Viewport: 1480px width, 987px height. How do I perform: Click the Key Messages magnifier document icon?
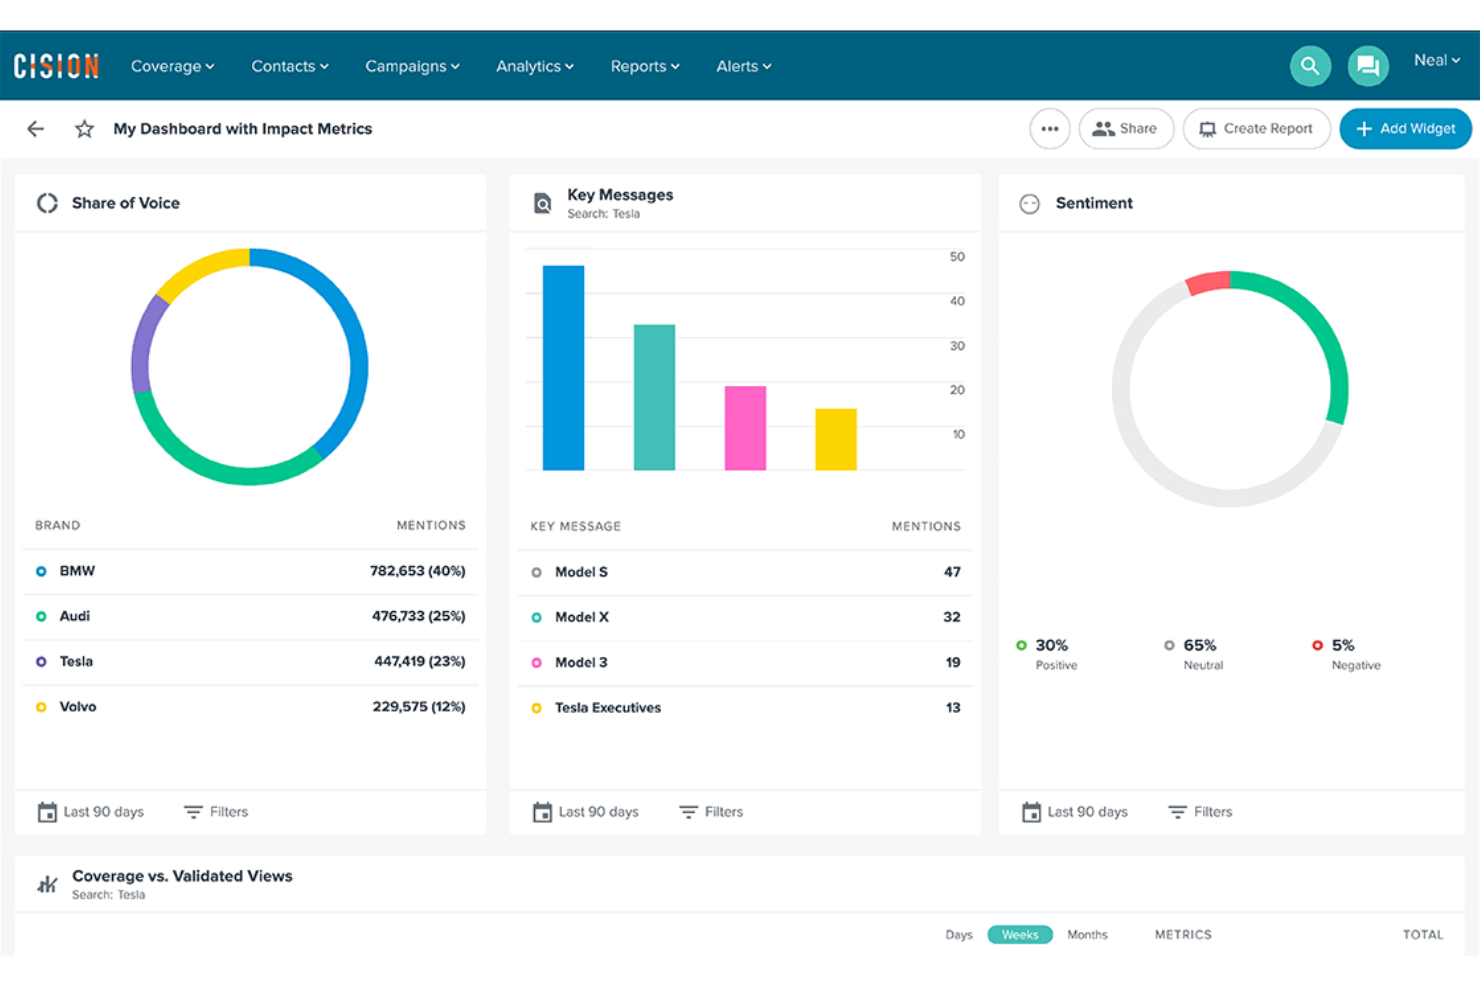point(541,202)
